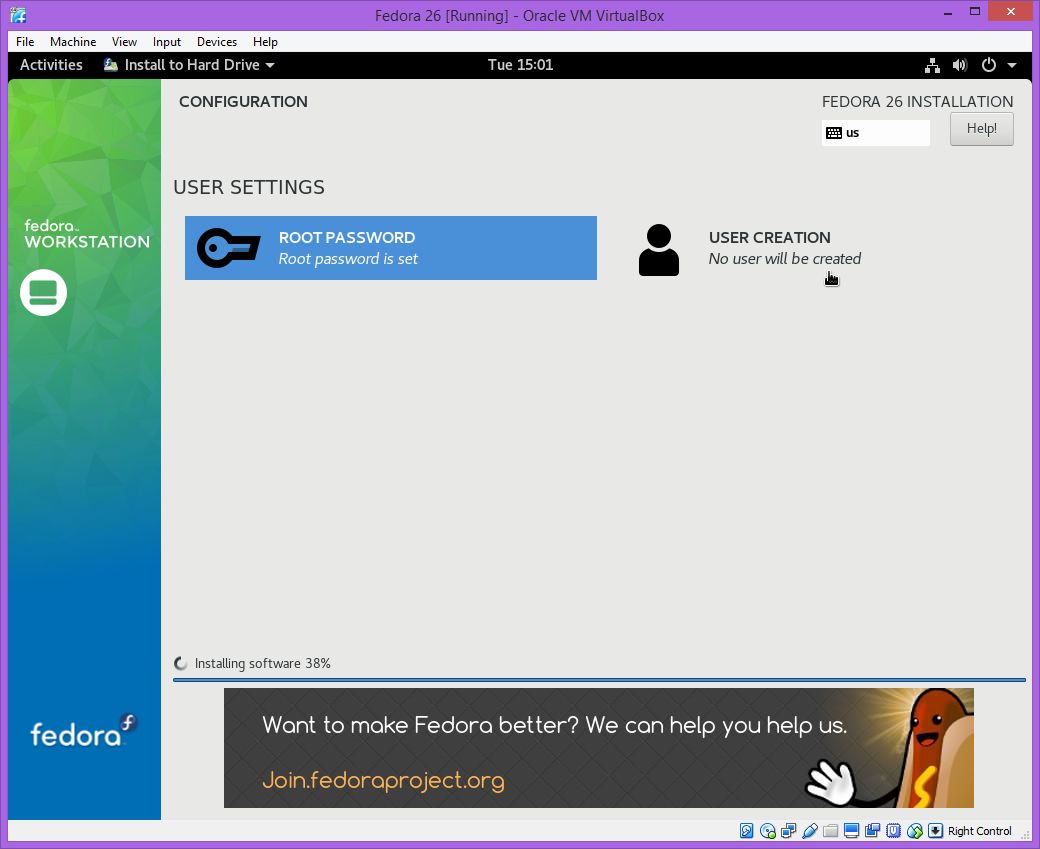Click the USER SETTINGS heading
This screenshot has width=1040, height=849.
(249, 187)
